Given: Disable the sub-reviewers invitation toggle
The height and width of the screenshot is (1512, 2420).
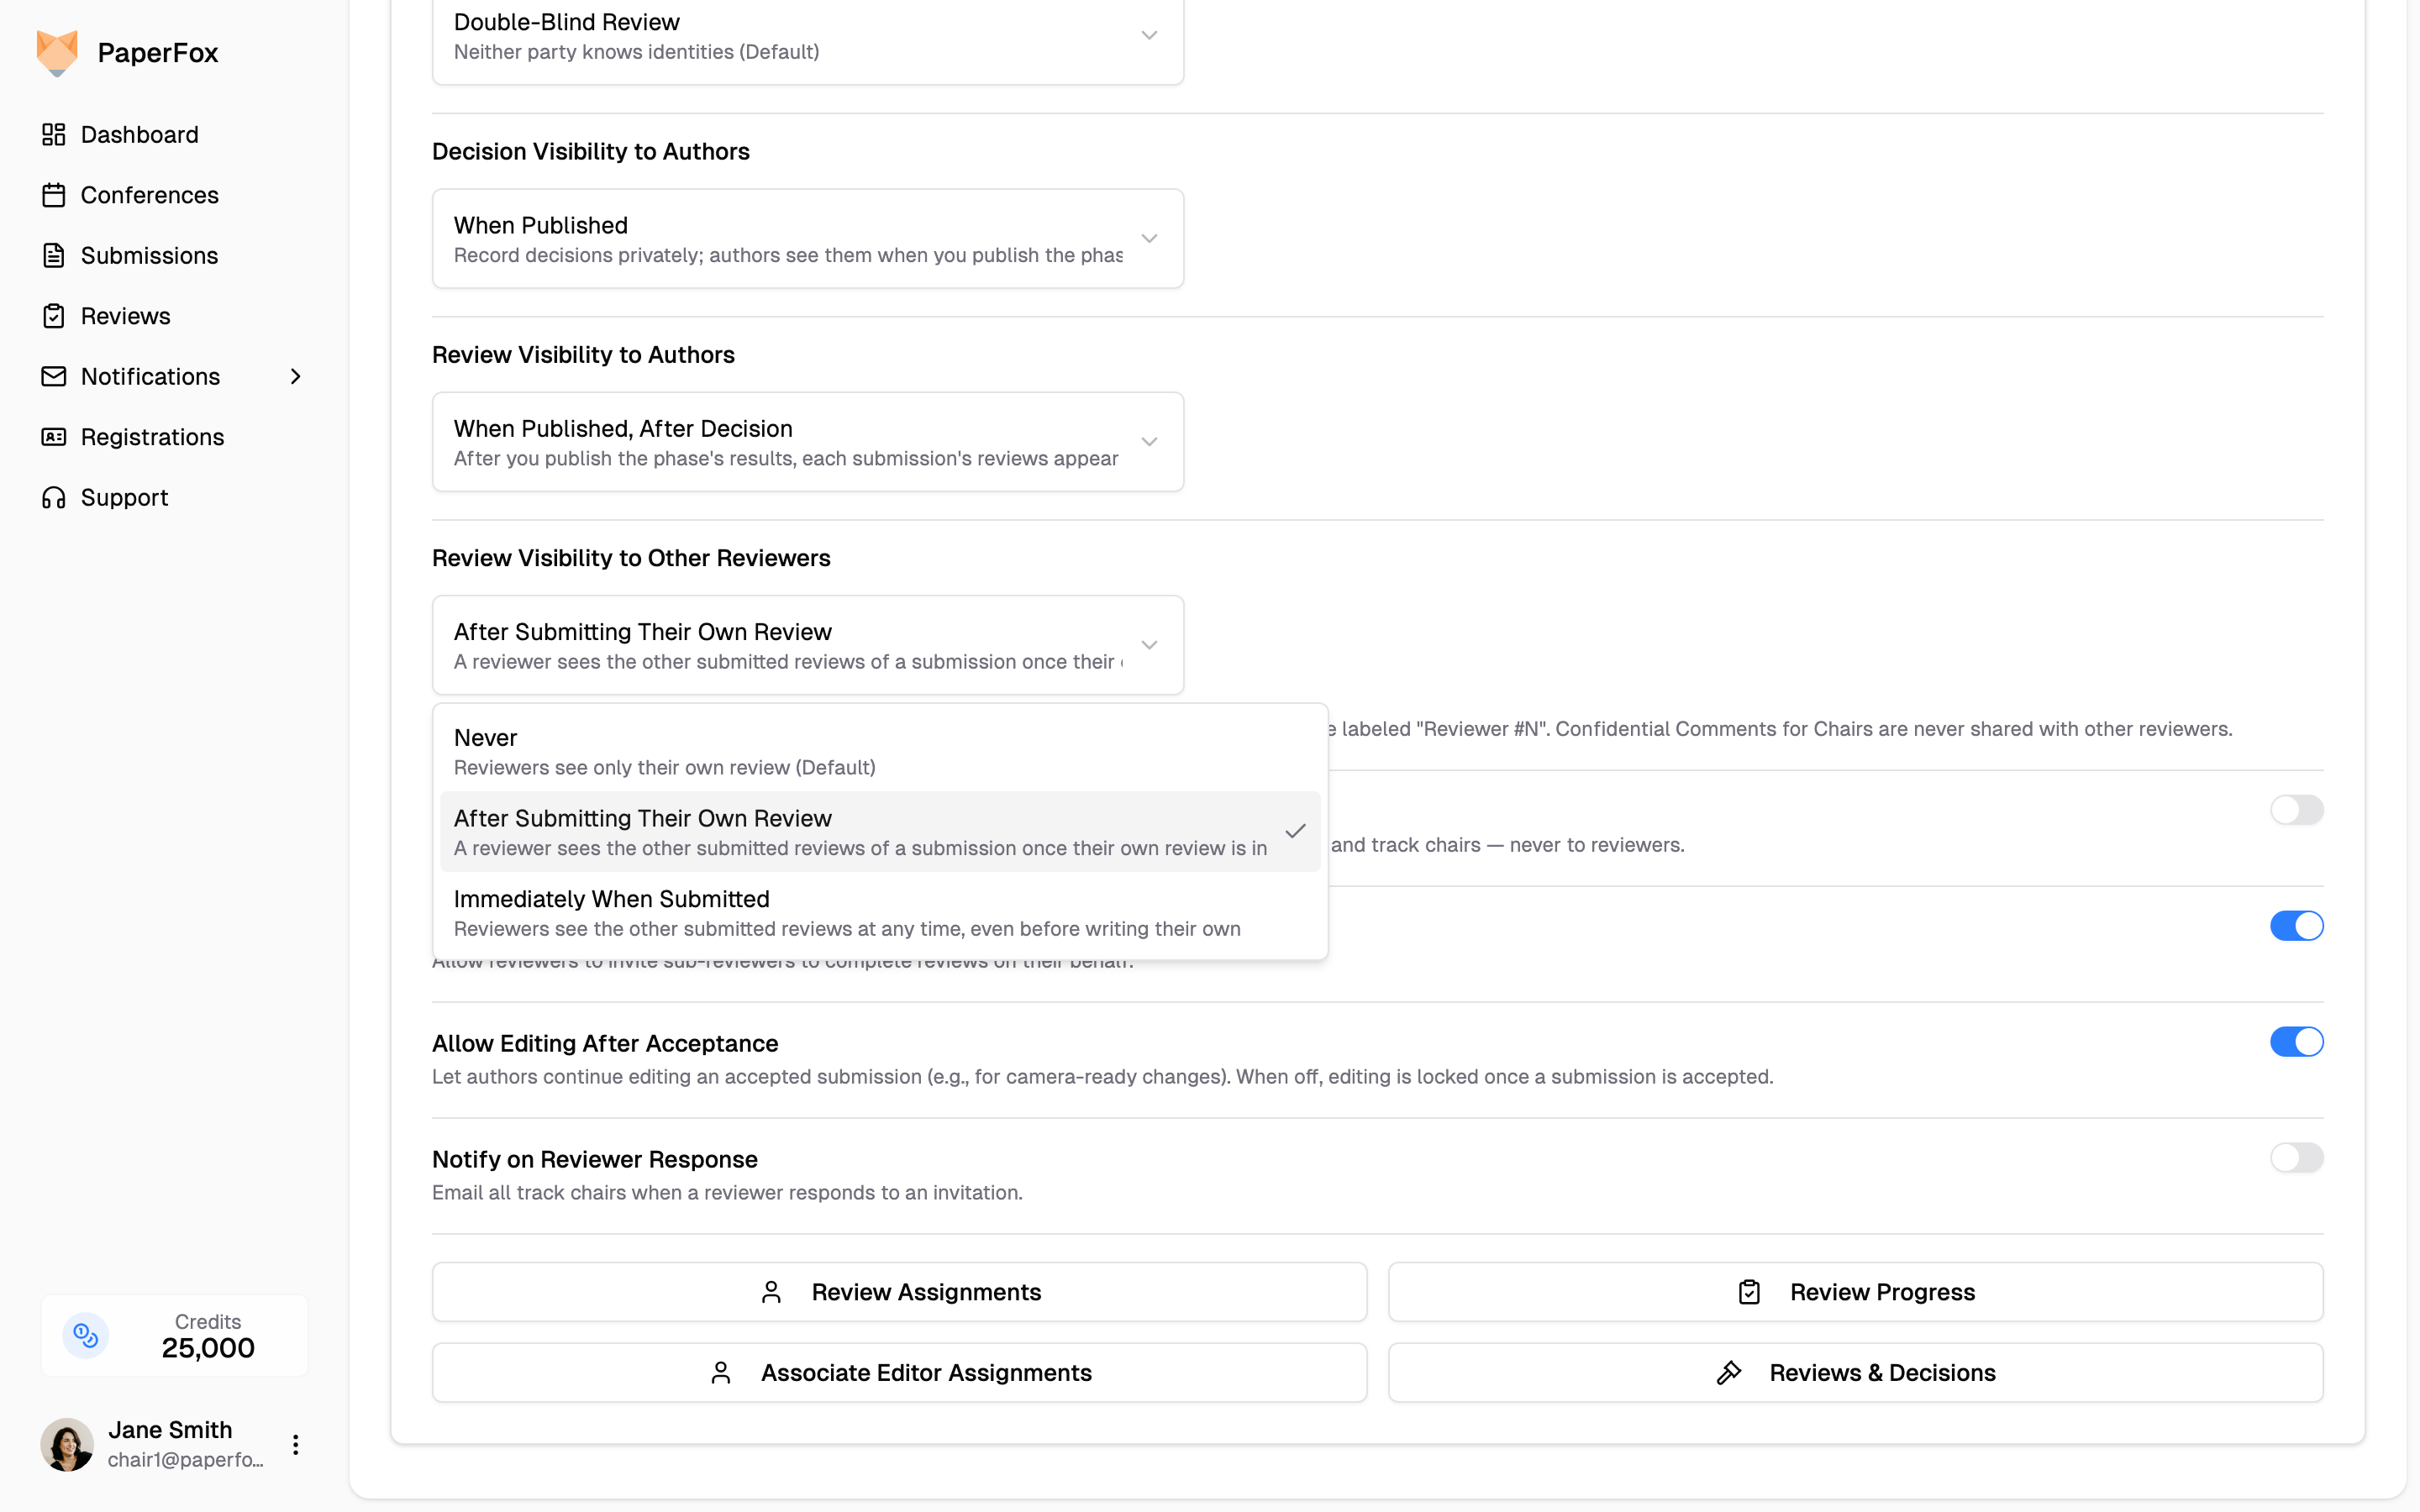Looking at the screenshot, I should tap(2296, 926).
